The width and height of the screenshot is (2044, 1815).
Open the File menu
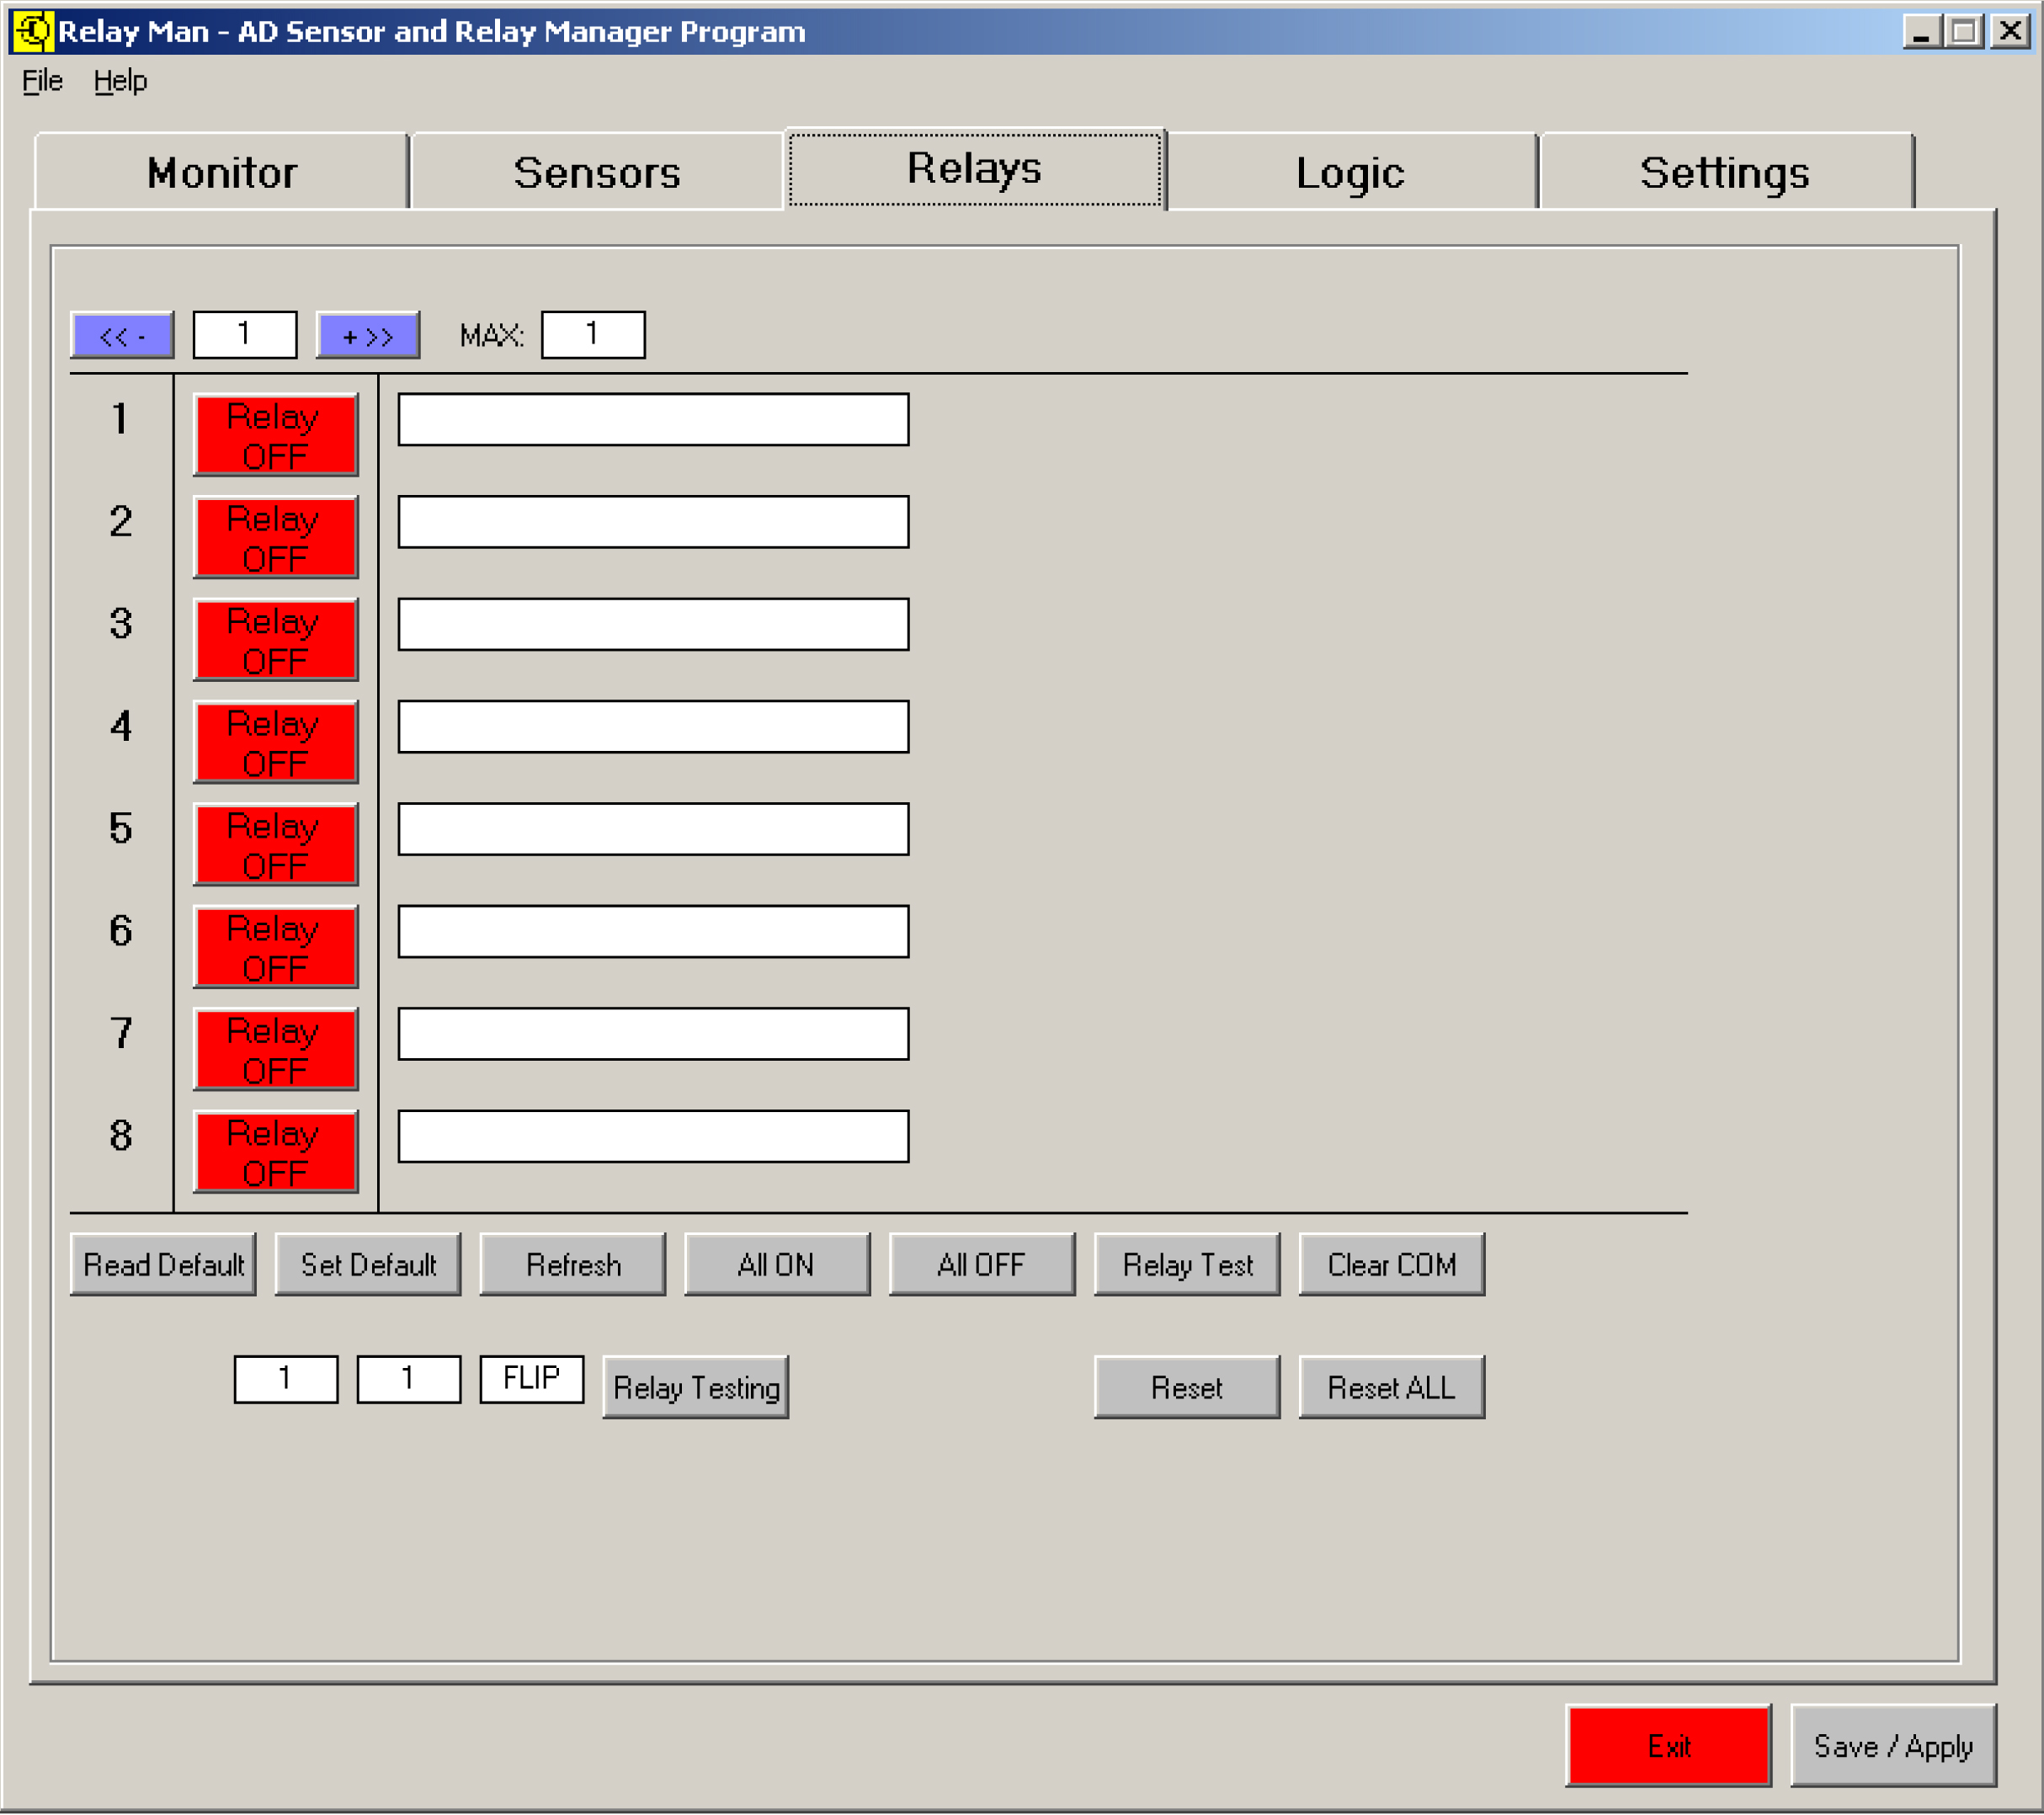coord(42,81)
